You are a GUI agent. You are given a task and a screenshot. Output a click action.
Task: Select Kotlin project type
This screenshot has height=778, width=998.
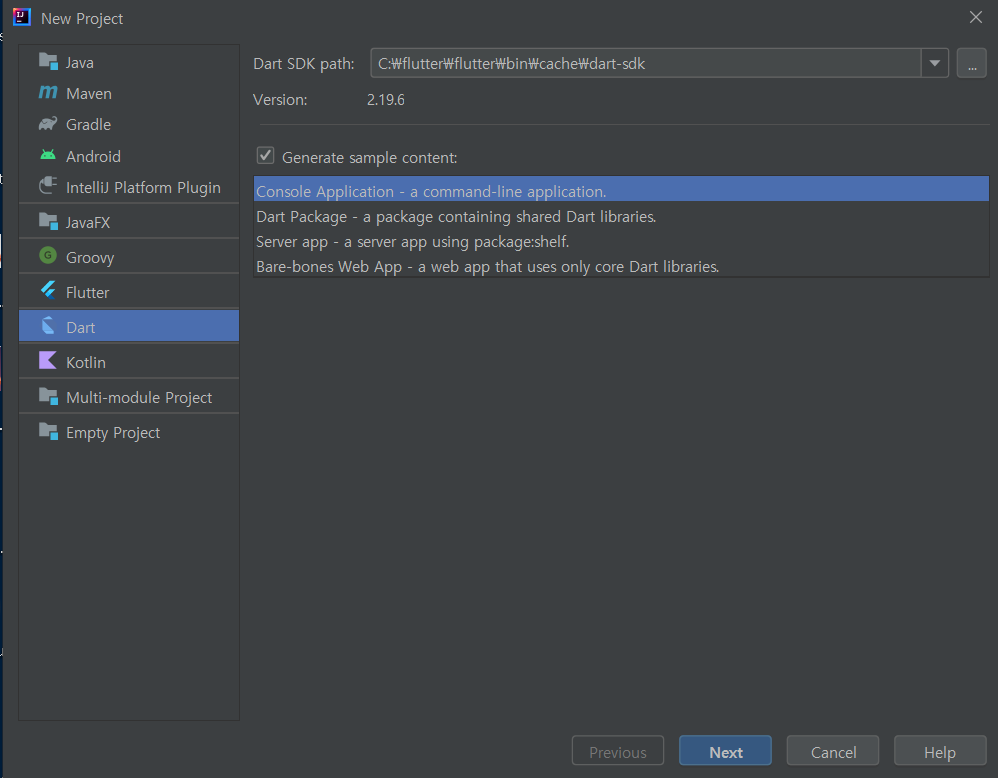pos(129,362)
